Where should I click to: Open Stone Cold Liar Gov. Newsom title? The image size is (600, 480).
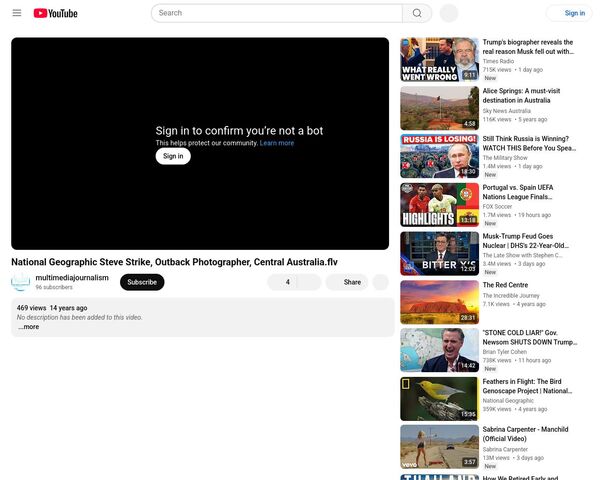[x=530, y=338]
